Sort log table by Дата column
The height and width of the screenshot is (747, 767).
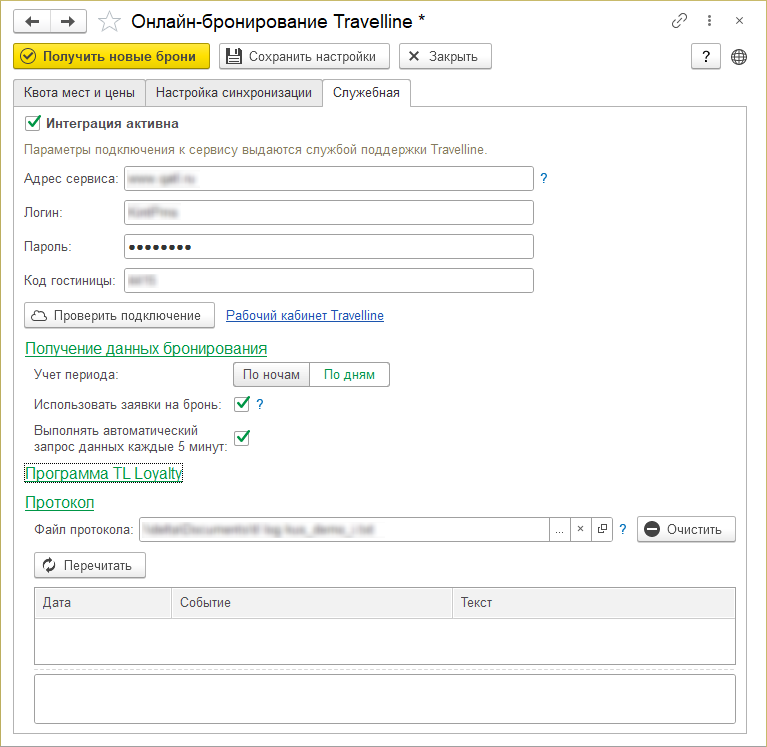tap(103, 603)
